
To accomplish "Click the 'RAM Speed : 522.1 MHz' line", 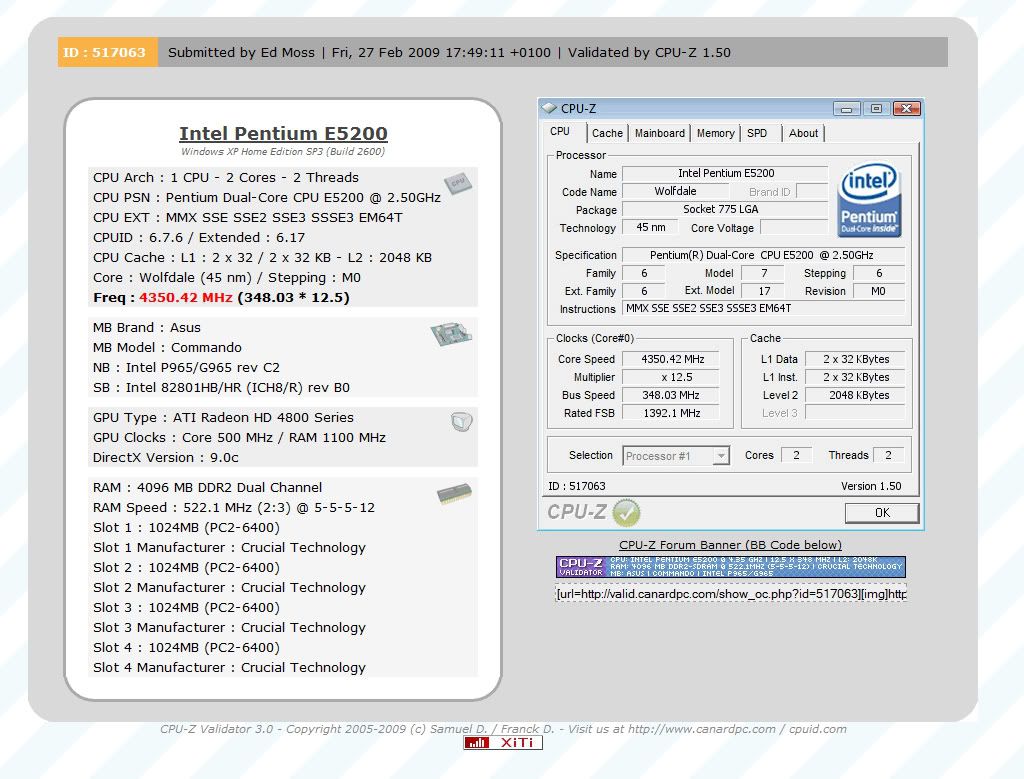I will [234, 507].
